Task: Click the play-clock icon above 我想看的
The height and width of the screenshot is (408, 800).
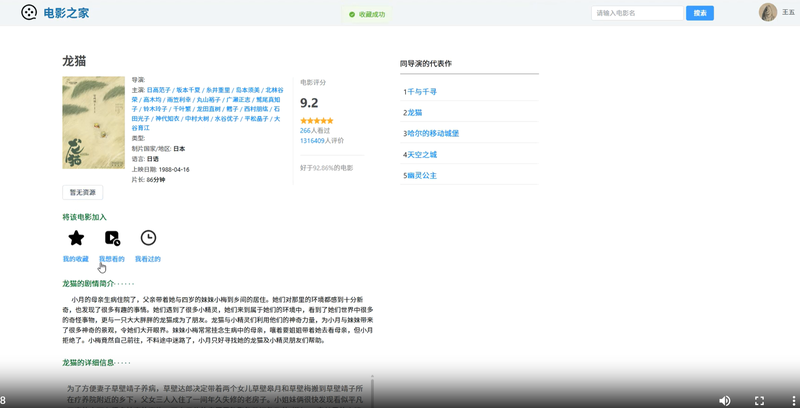Action: point(112,238)
